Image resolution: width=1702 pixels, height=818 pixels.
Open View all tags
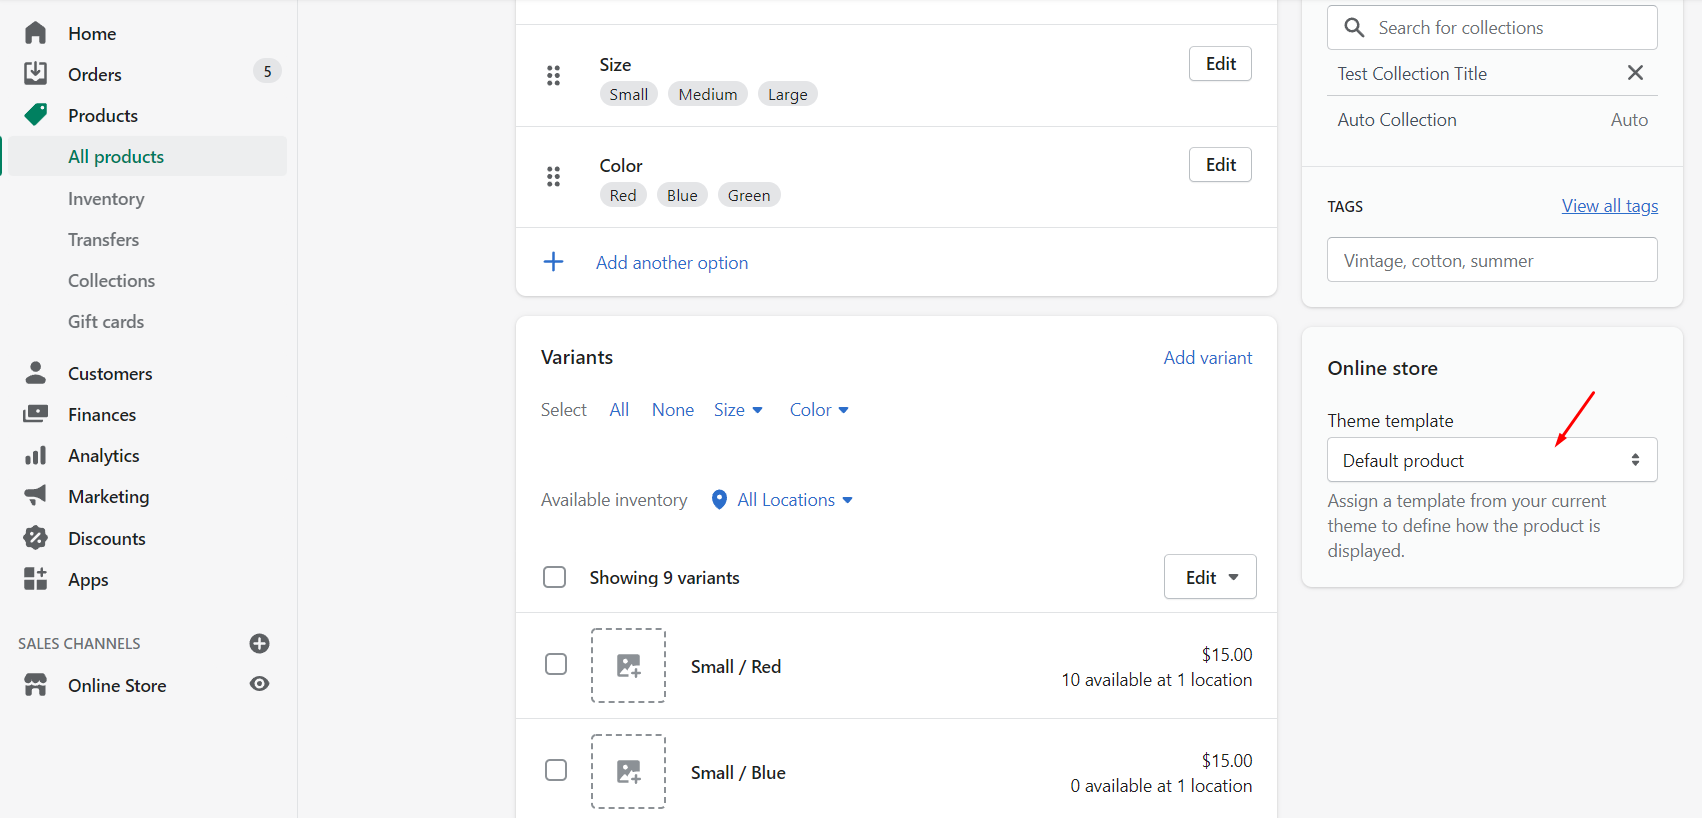pos(1609,205)
